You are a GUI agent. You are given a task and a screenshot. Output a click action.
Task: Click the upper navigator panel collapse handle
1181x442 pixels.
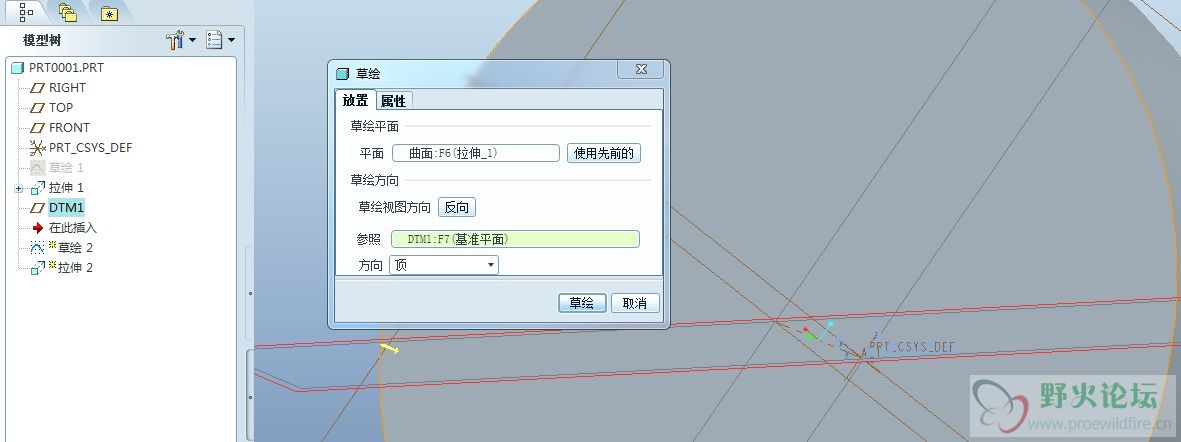pyautogui.click(x=250, y=294)
